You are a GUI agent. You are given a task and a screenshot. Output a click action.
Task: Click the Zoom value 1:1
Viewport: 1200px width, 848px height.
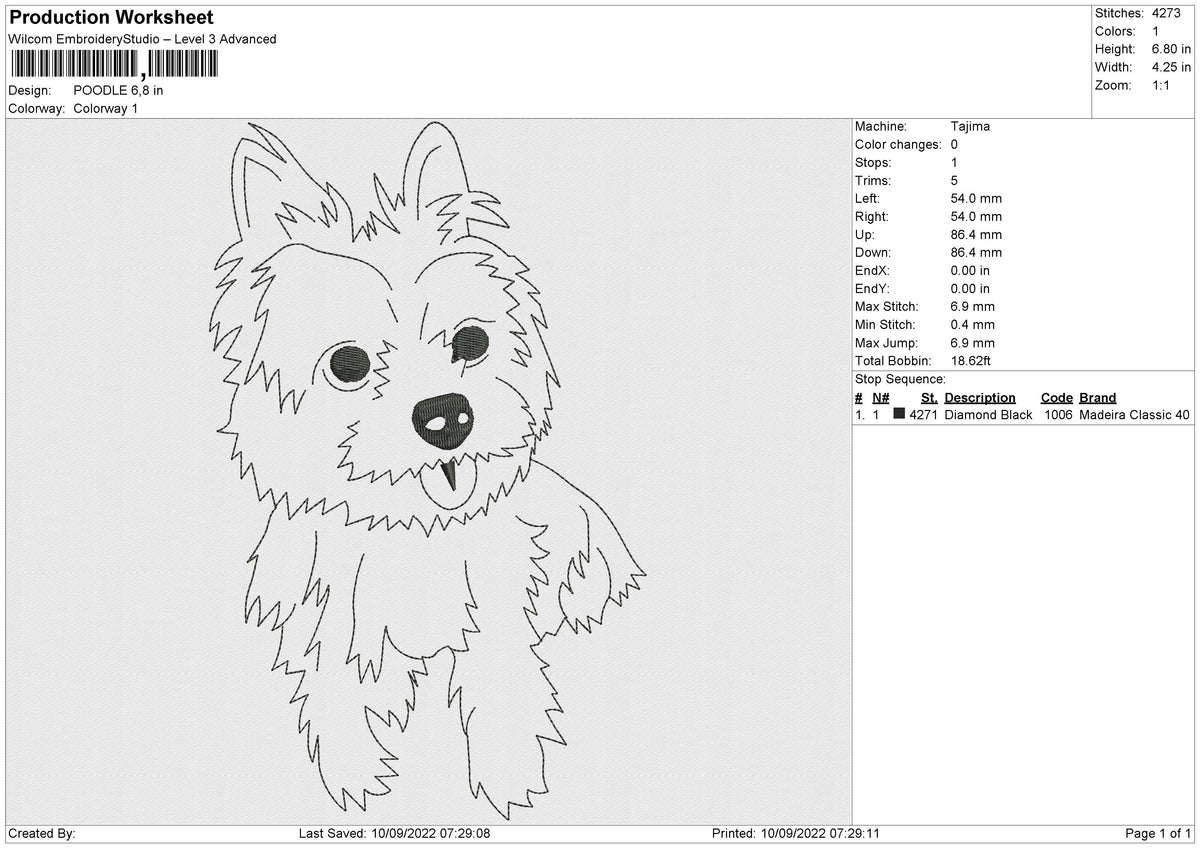coord(1162,85)
